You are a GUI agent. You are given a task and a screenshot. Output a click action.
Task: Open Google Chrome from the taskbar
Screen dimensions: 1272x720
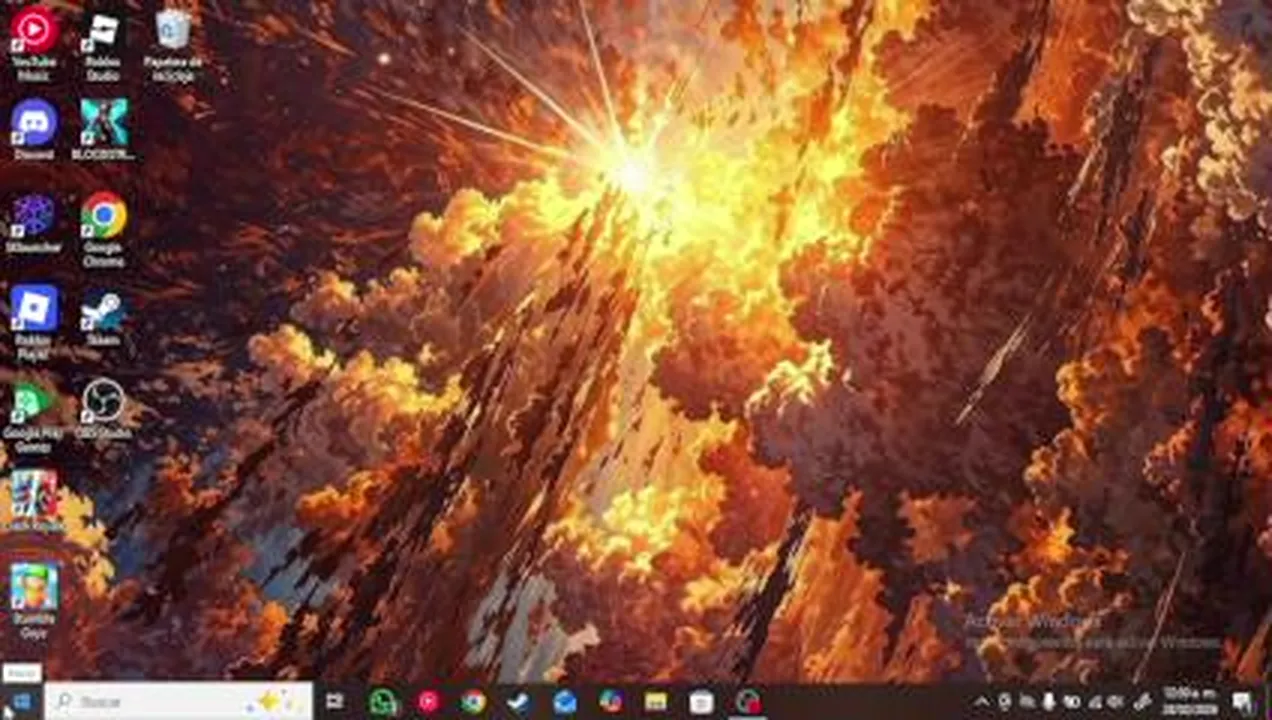473,702
